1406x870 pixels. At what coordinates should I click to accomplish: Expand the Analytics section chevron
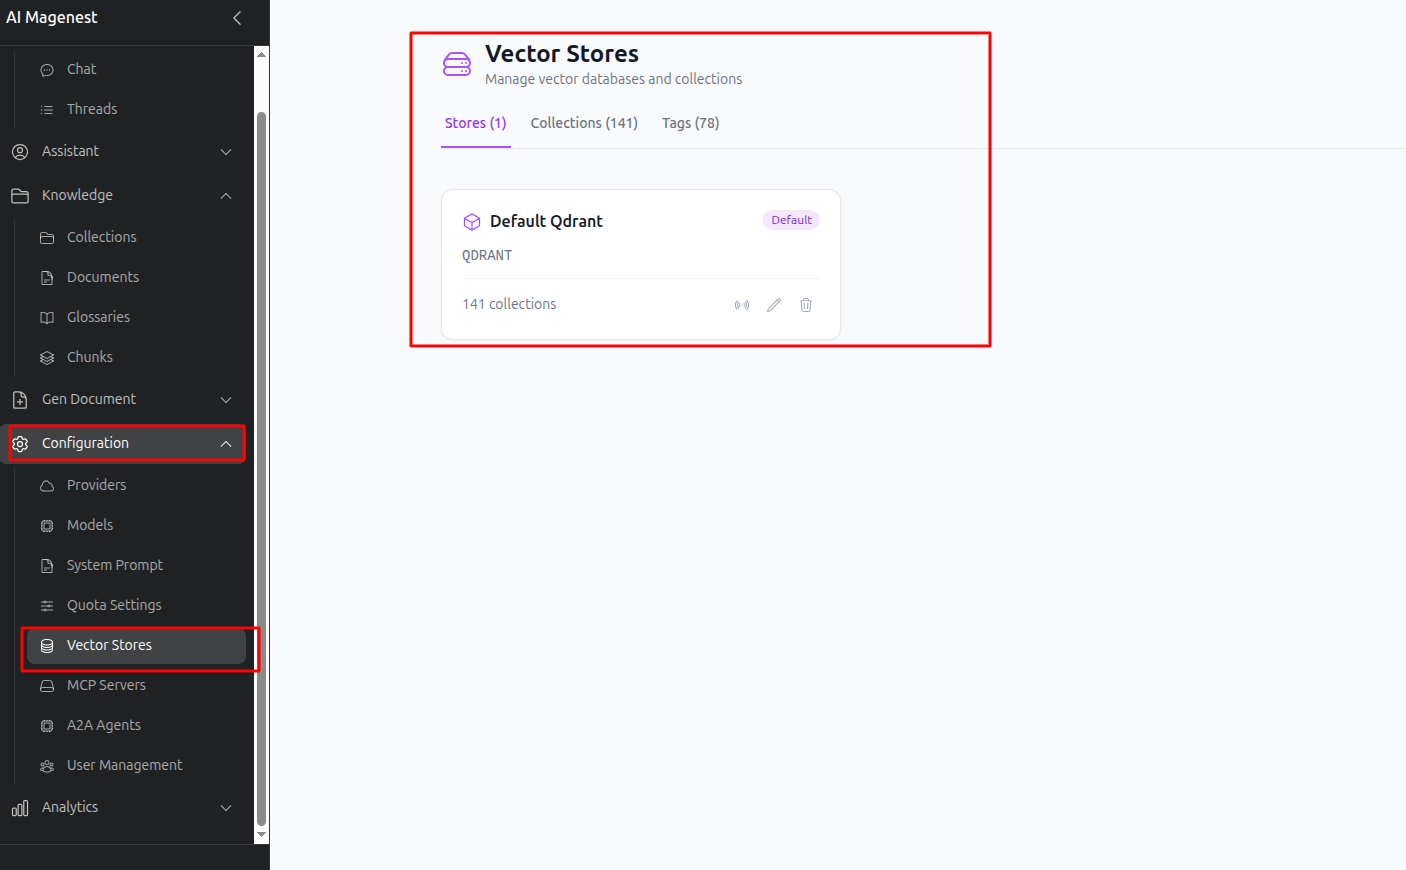226,808
